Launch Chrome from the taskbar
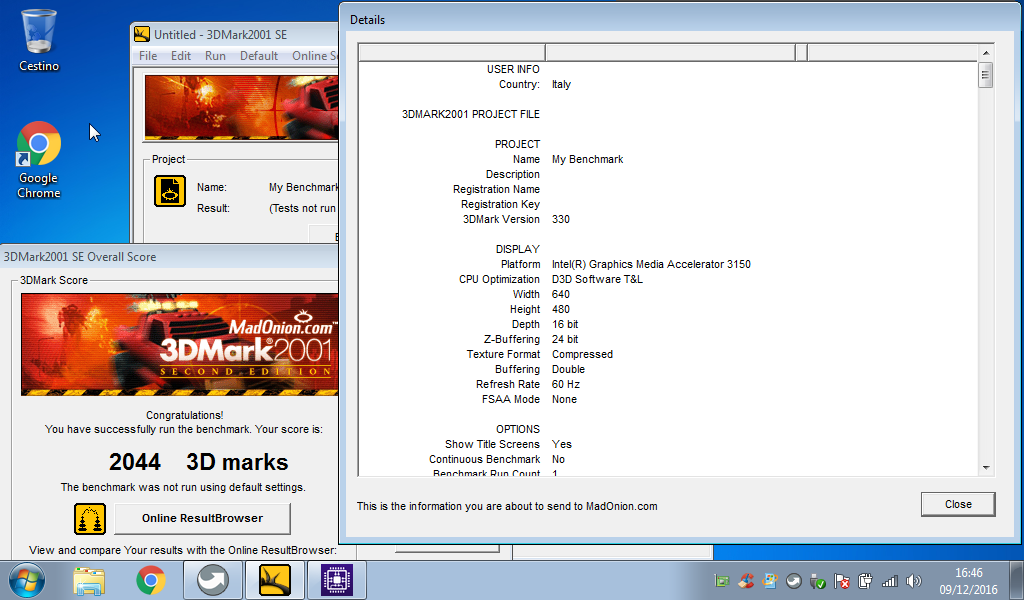The width and height of the screenshot is (1024, 600). (151, 580)
